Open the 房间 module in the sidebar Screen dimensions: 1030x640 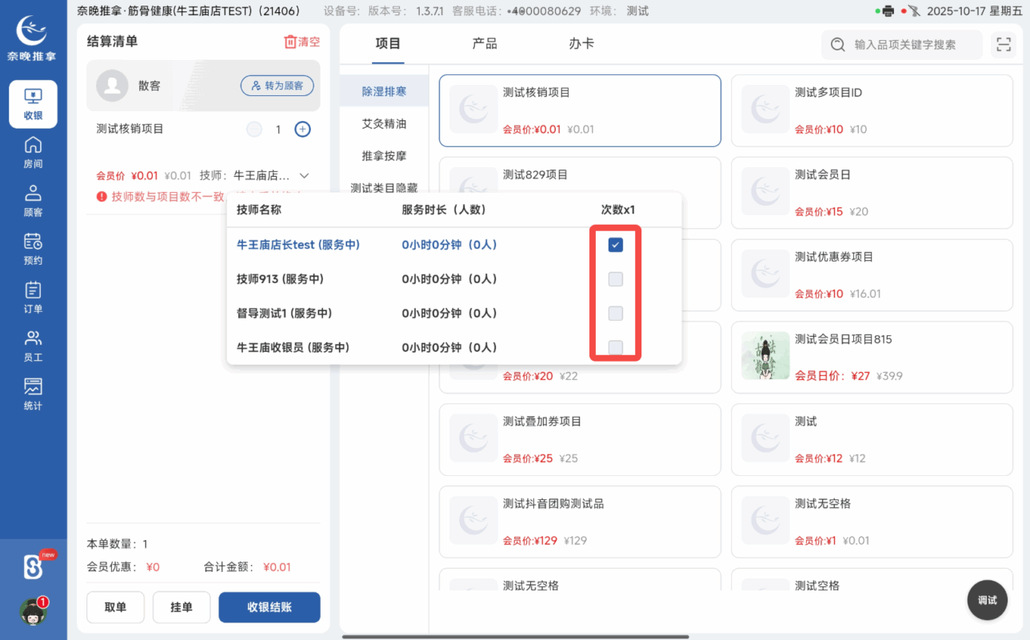[x=32, y=150]
